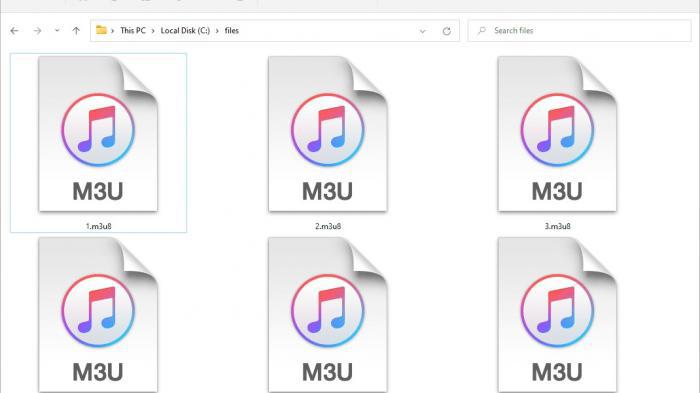Select the 1.m3u8 file icon
The width and height of the screenshot is (700, 393).
[x=98, y=134]
